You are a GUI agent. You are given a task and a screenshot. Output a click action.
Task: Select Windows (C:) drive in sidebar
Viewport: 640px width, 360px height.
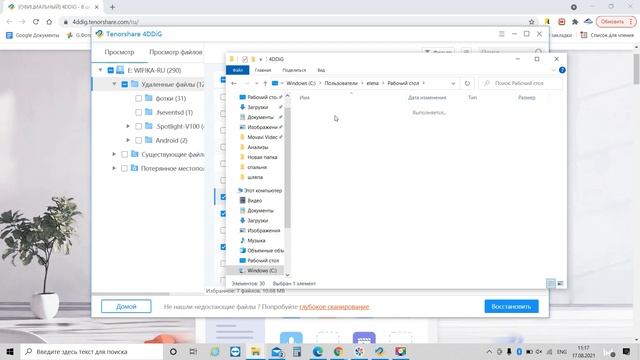point(262,271)
